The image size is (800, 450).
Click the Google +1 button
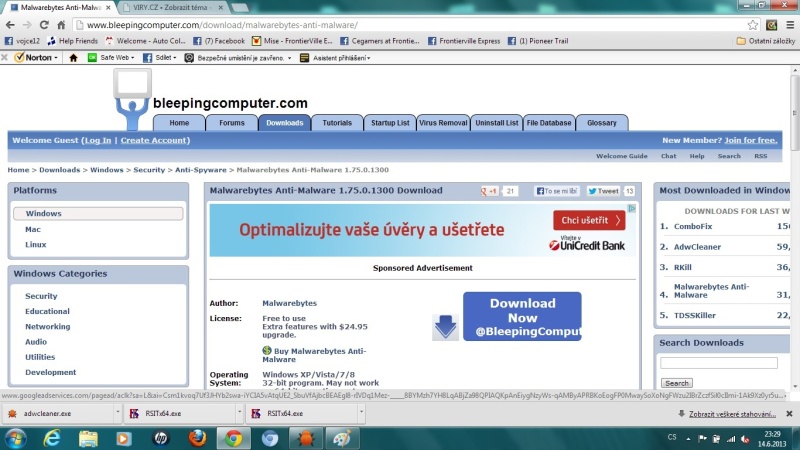[x=489, y=191]
